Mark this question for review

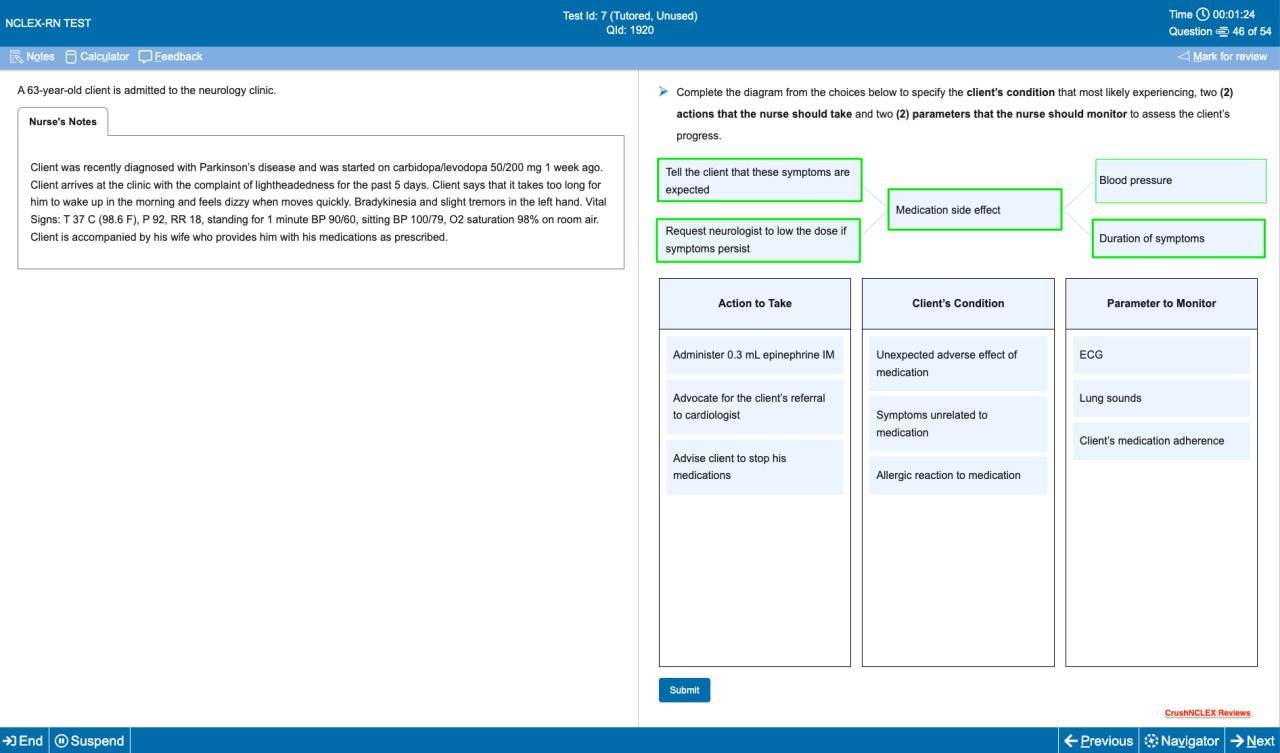(x=1222, y=57)
